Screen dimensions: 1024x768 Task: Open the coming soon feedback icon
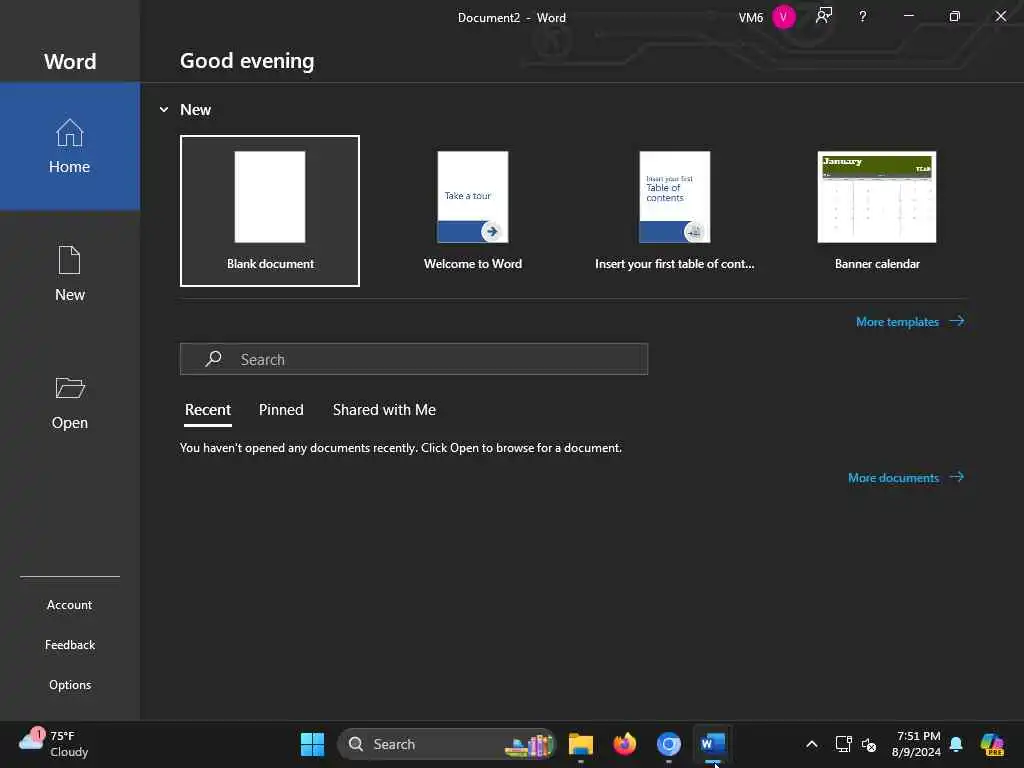[824, 16]
